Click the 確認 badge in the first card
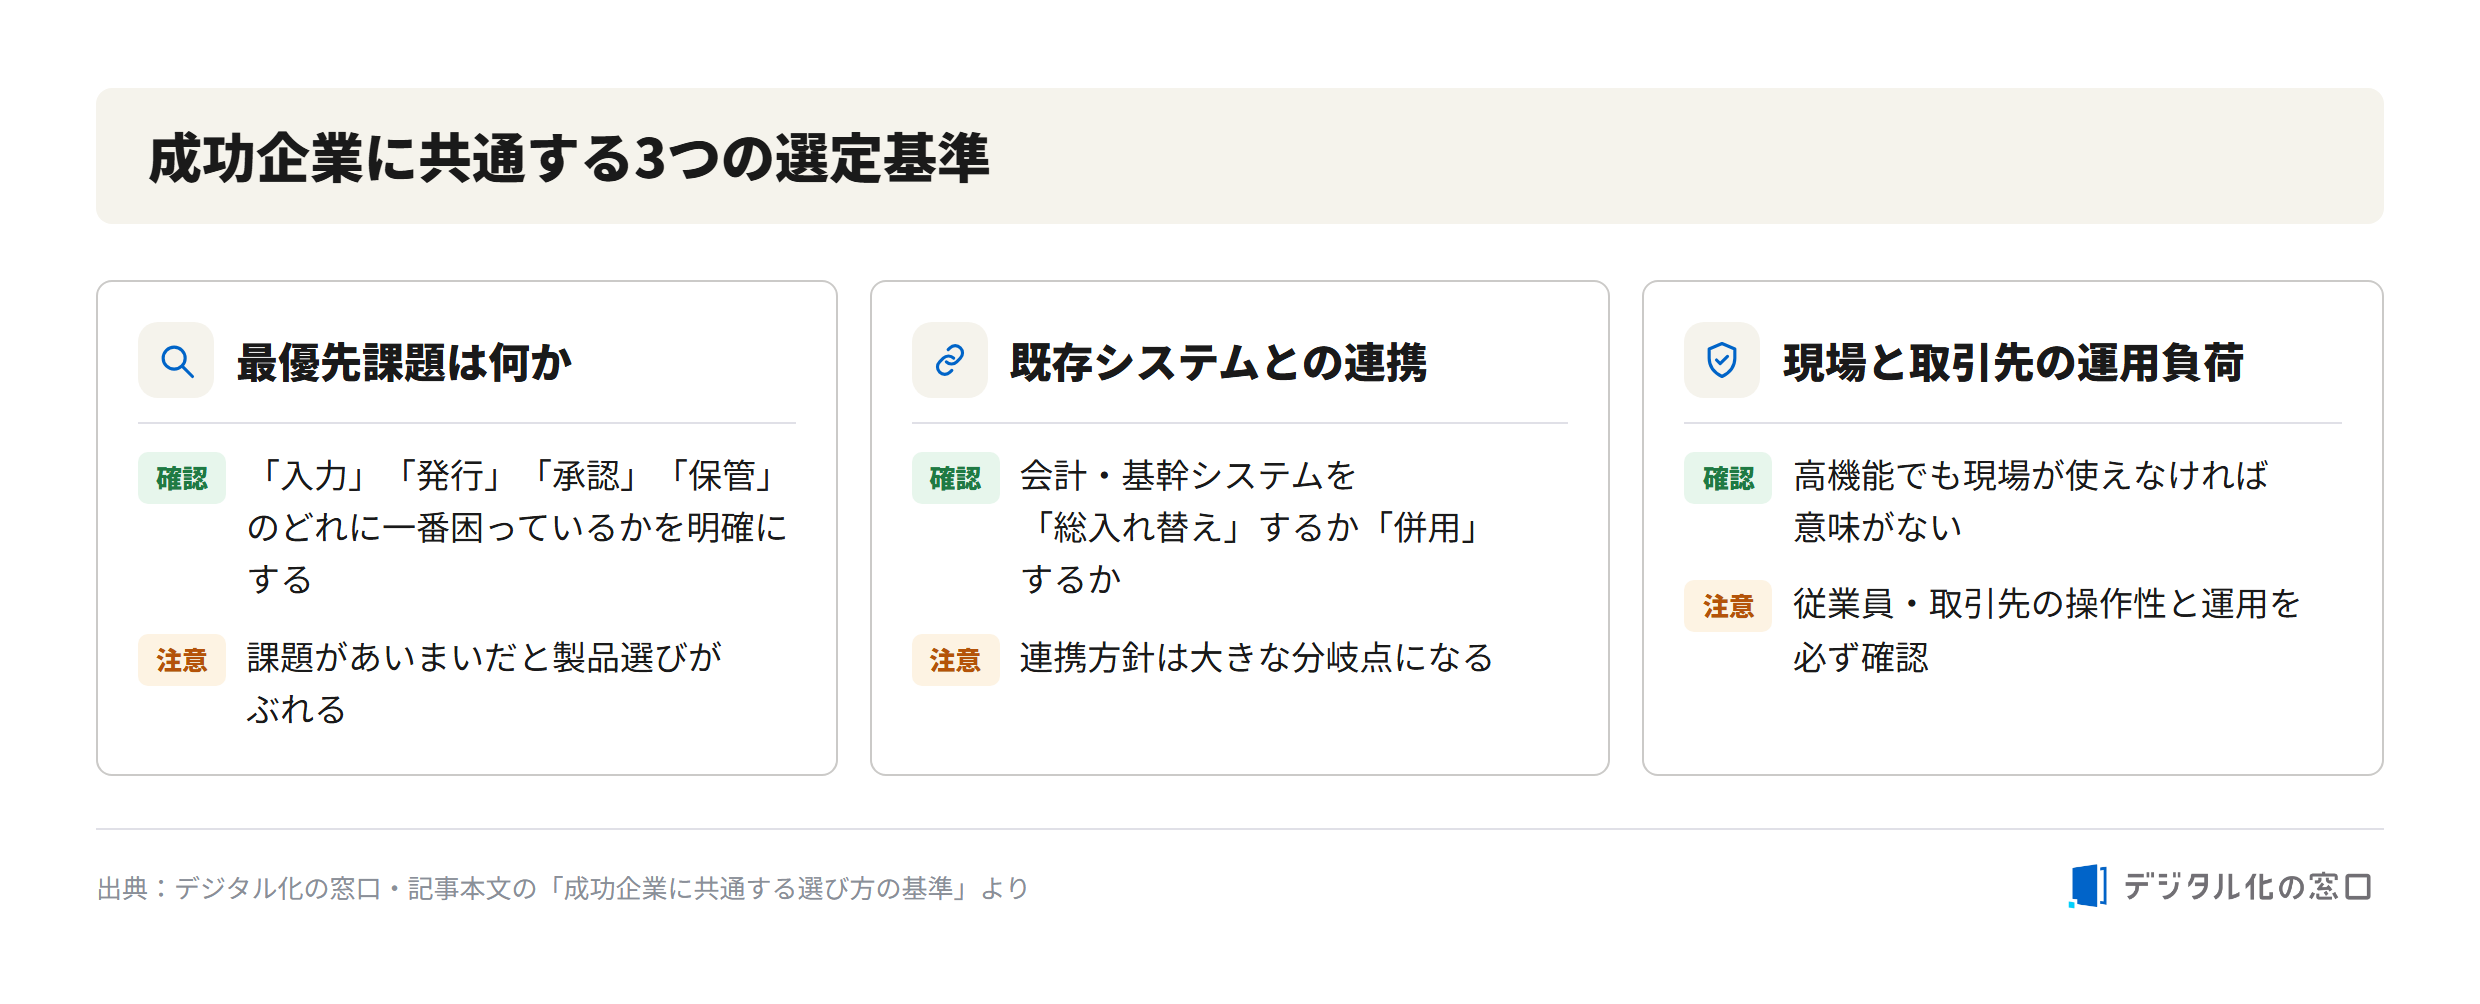Image resolution: width=2480 pixels, height=1004 pixels. click(182, 478)
